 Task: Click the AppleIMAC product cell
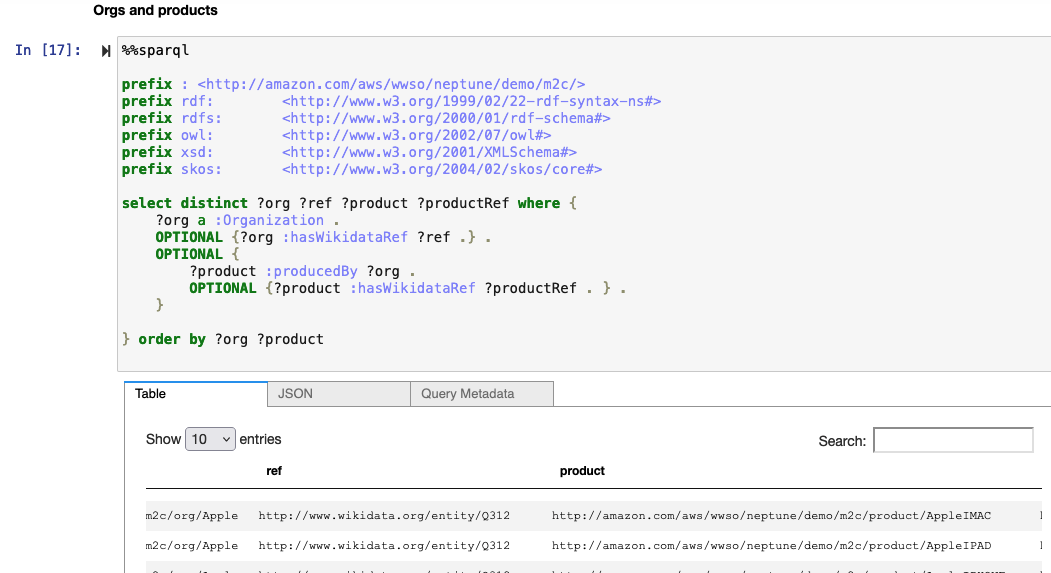point(771,515)
